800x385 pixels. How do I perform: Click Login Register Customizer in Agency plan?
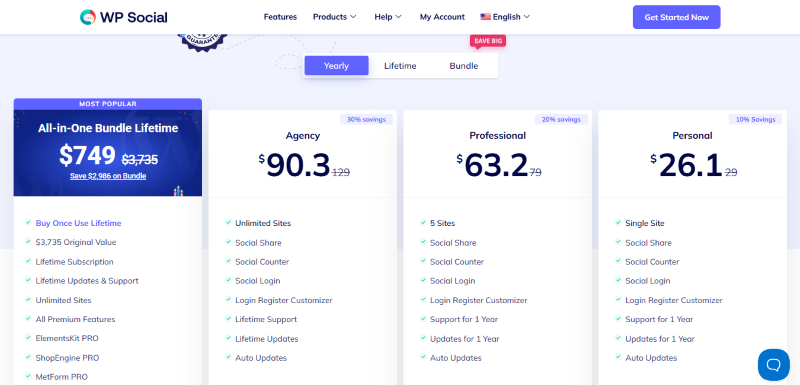tap(284, 300)
